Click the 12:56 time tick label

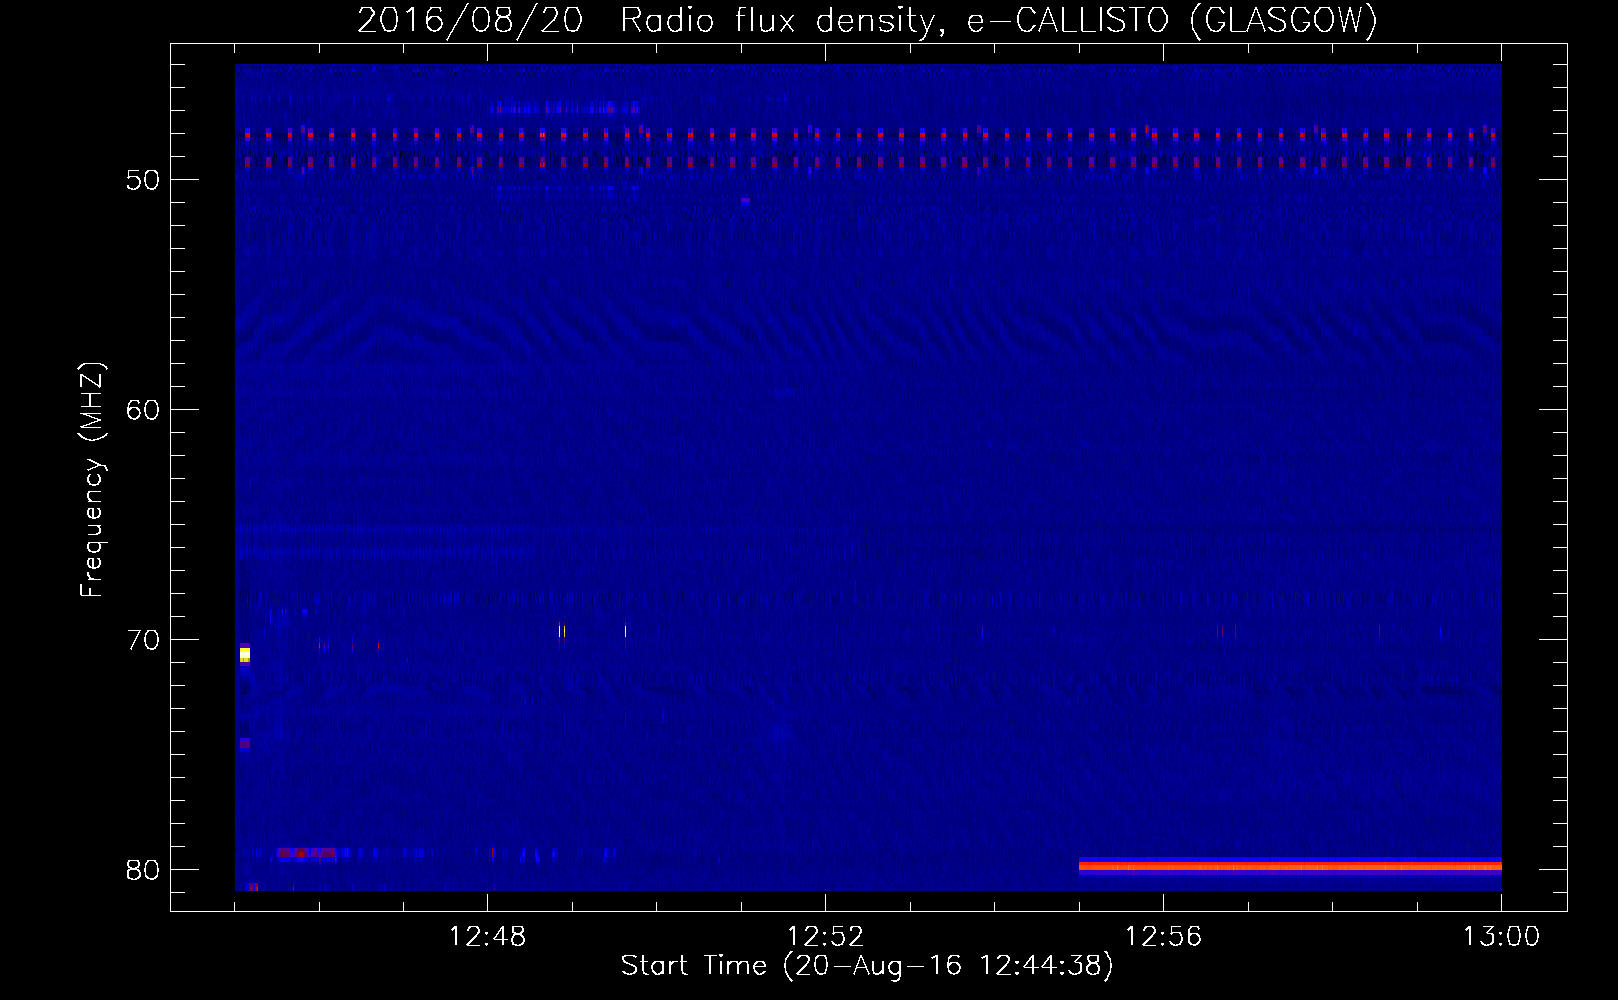point(1163,937)
